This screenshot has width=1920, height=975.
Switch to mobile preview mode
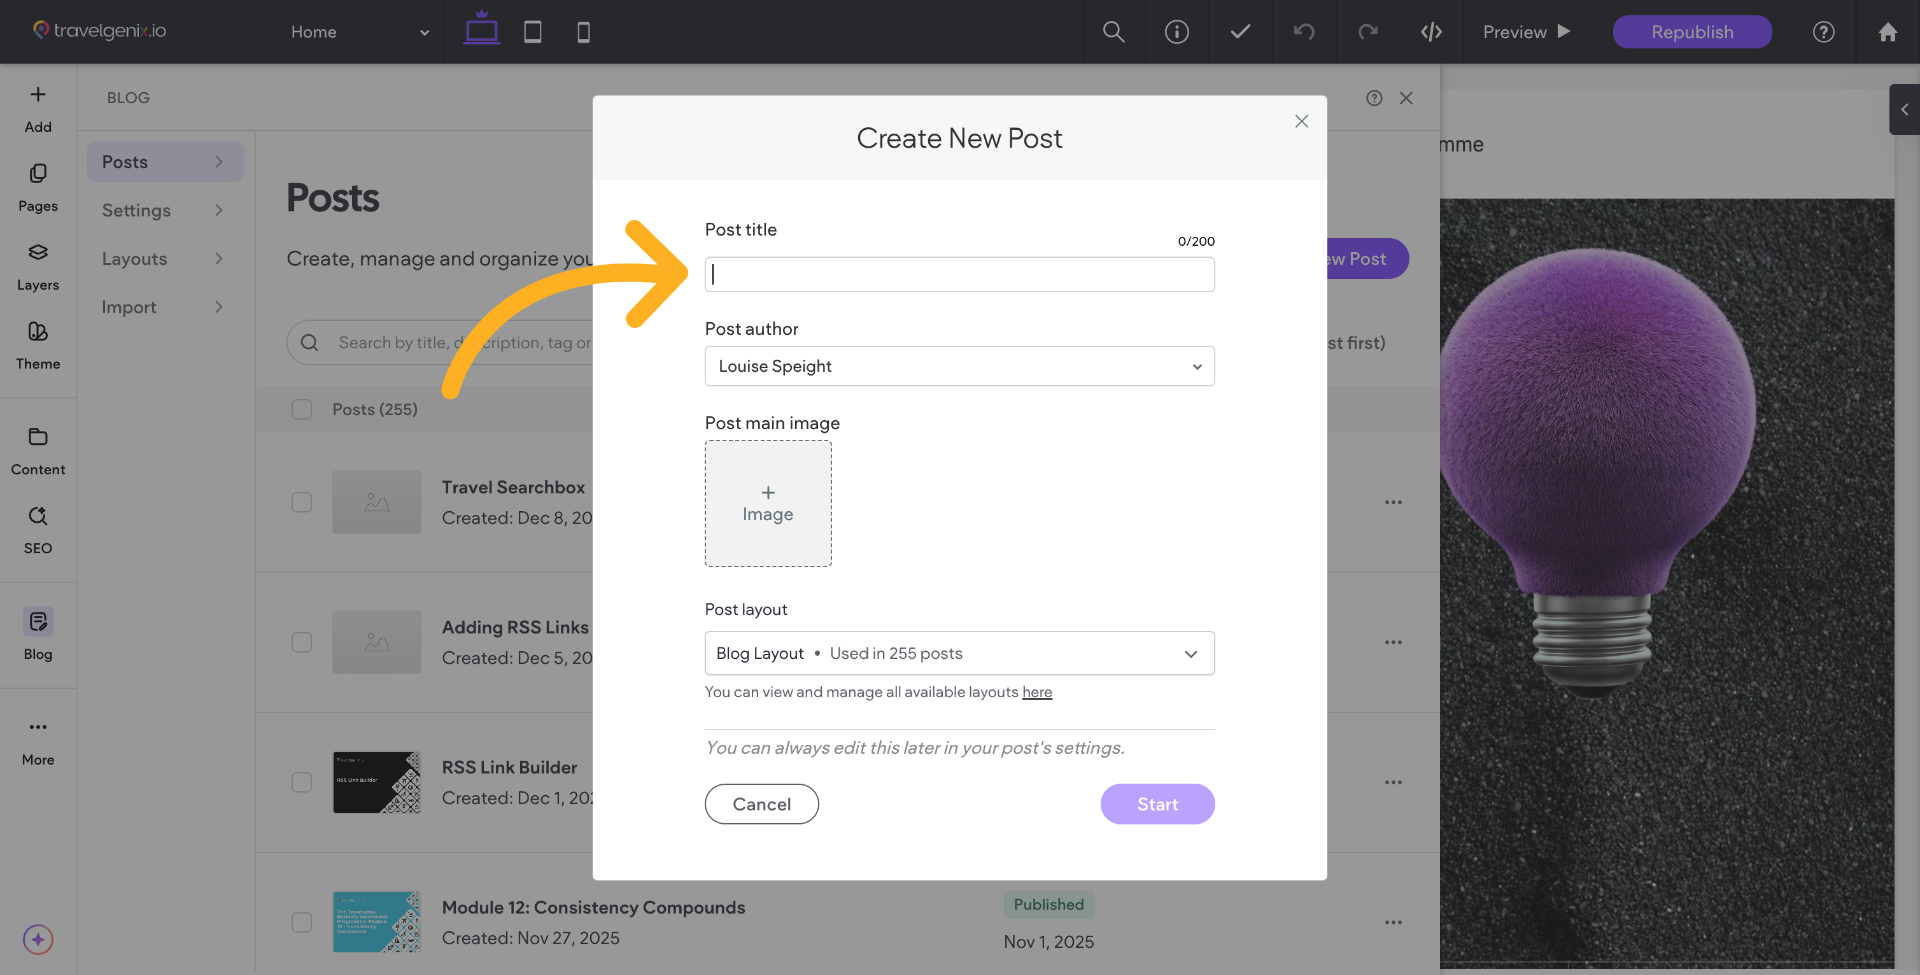[x=583, y=31]
